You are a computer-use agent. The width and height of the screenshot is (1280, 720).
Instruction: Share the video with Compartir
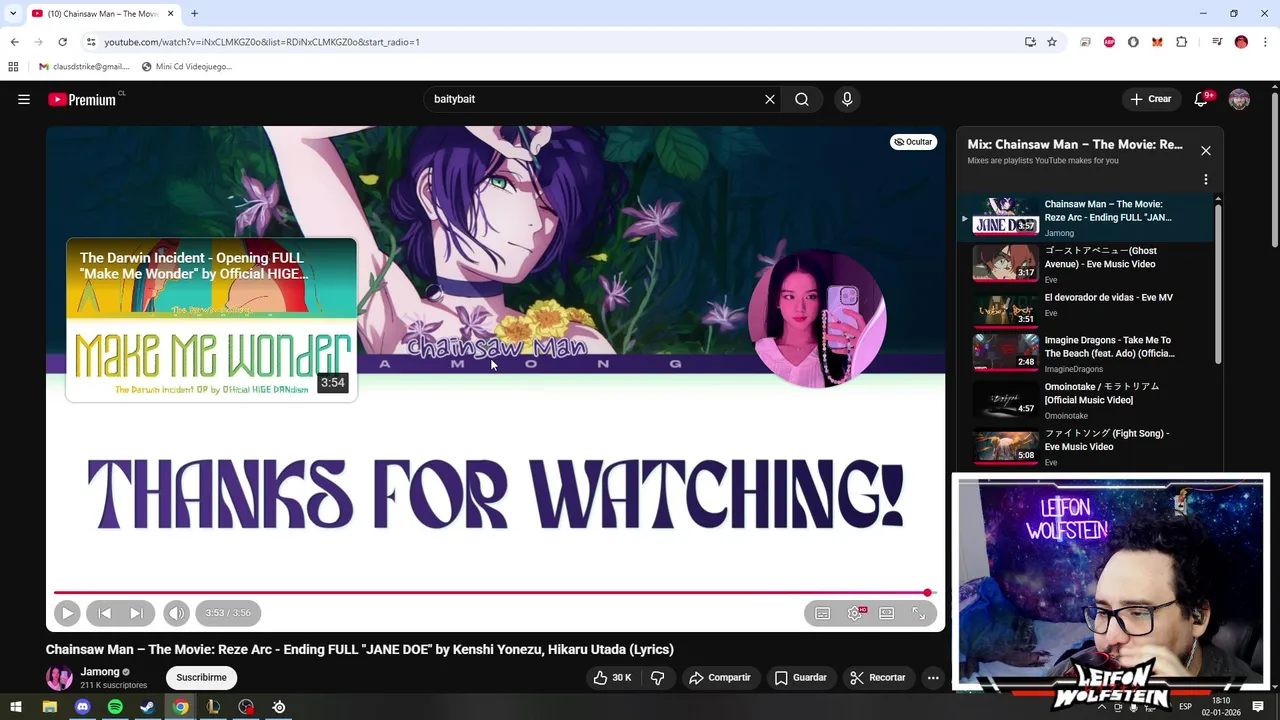tap(720, 677)
